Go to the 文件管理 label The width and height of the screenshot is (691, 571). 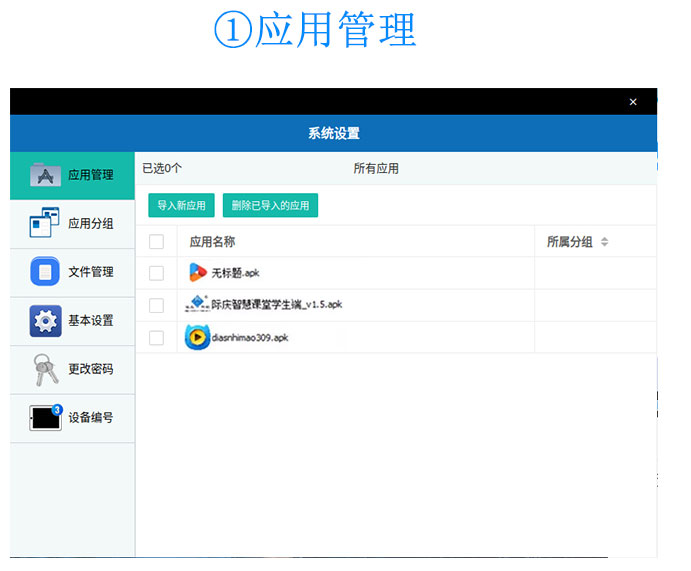91,272
